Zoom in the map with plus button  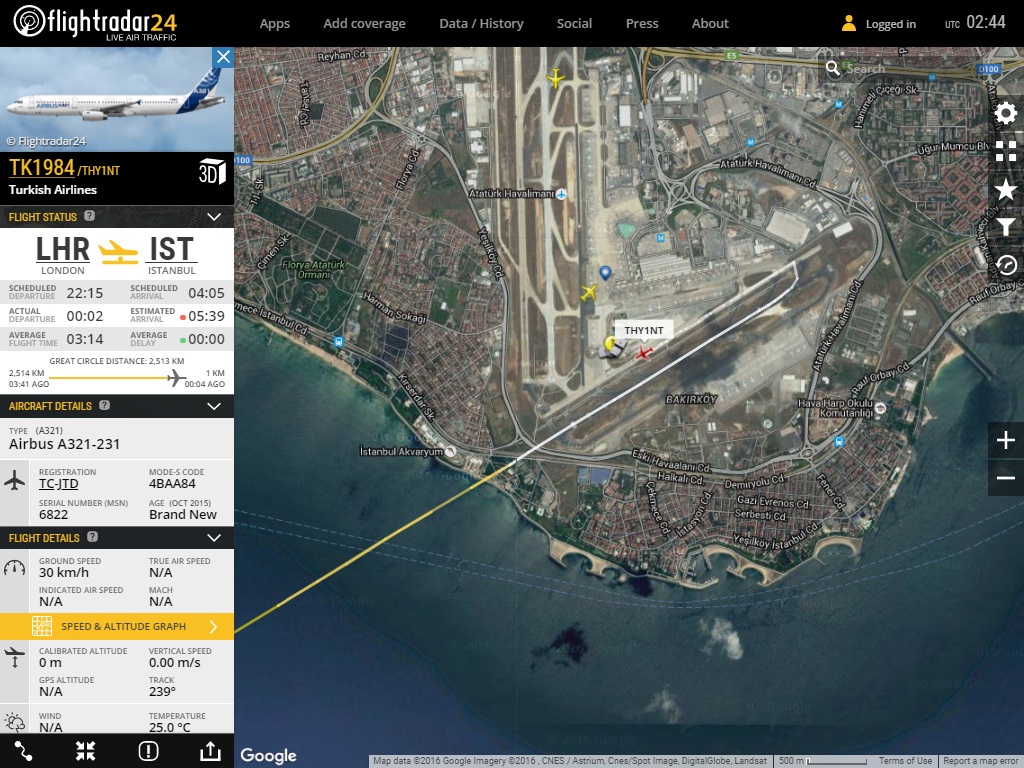pos(1005,441)
